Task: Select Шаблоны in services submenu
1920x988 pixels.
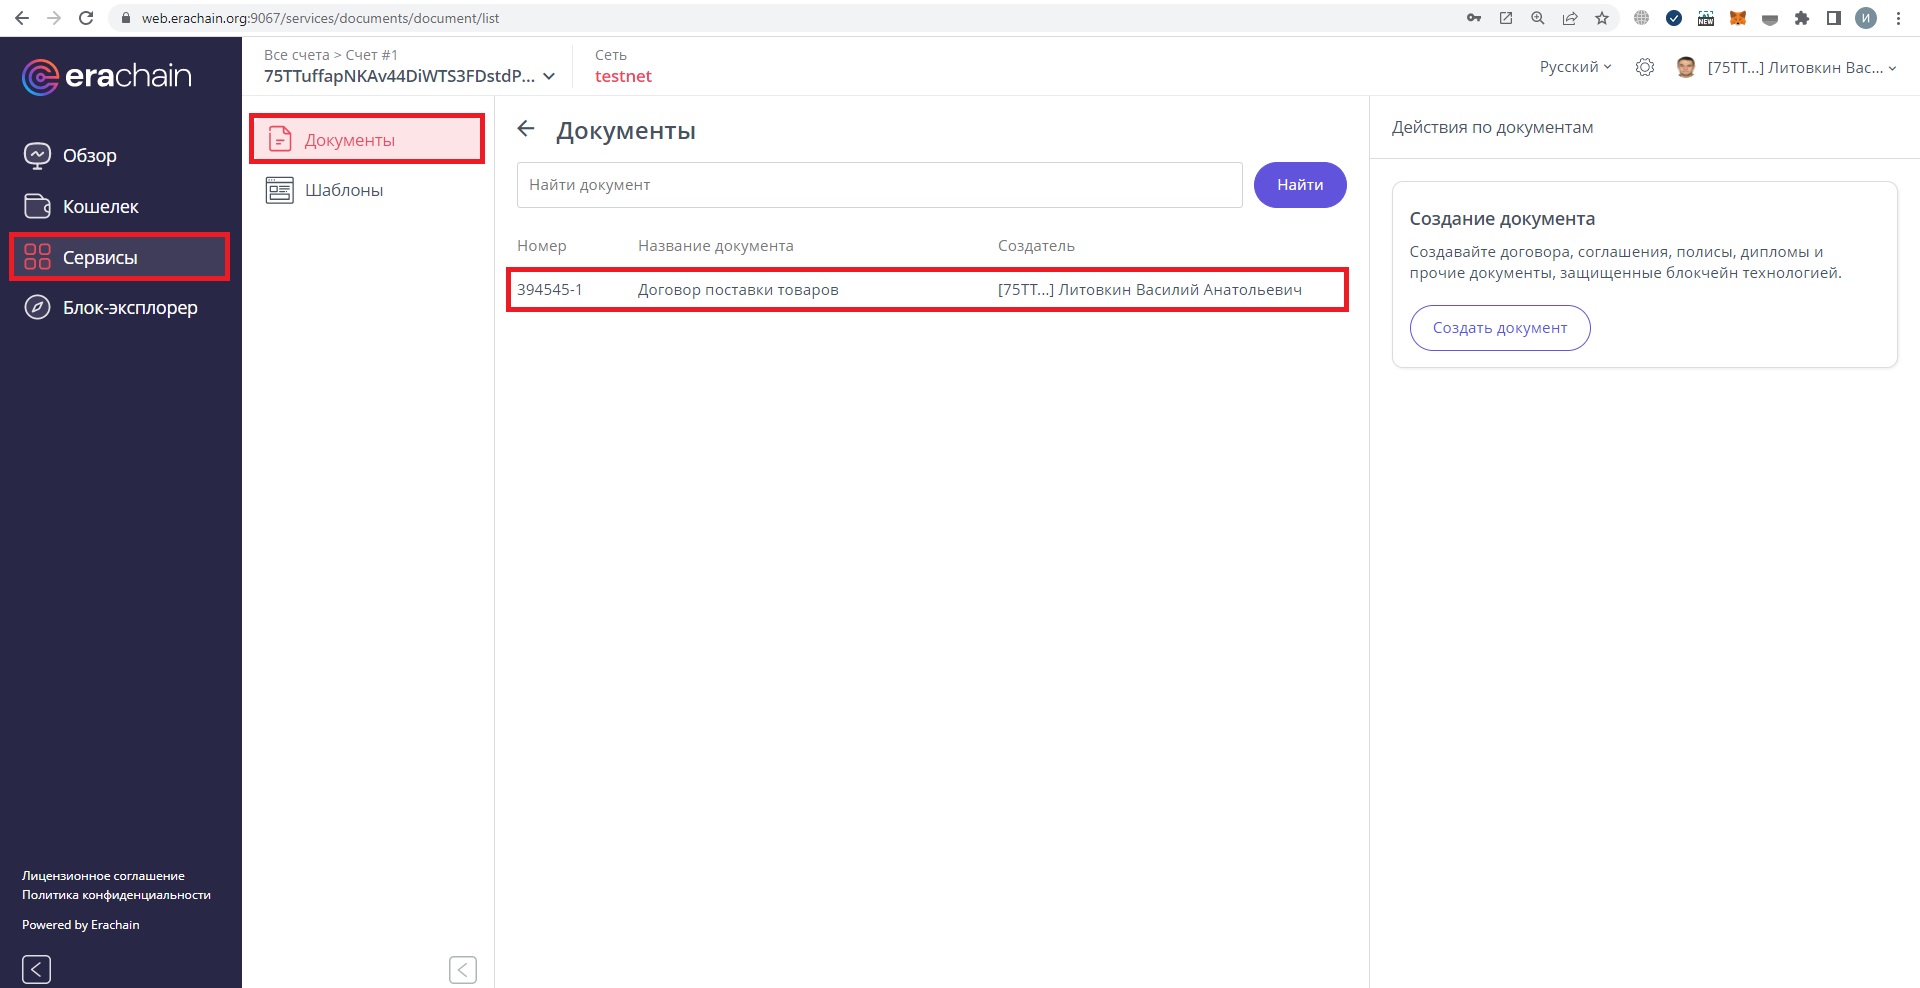Action: click(x=343, y=190)
